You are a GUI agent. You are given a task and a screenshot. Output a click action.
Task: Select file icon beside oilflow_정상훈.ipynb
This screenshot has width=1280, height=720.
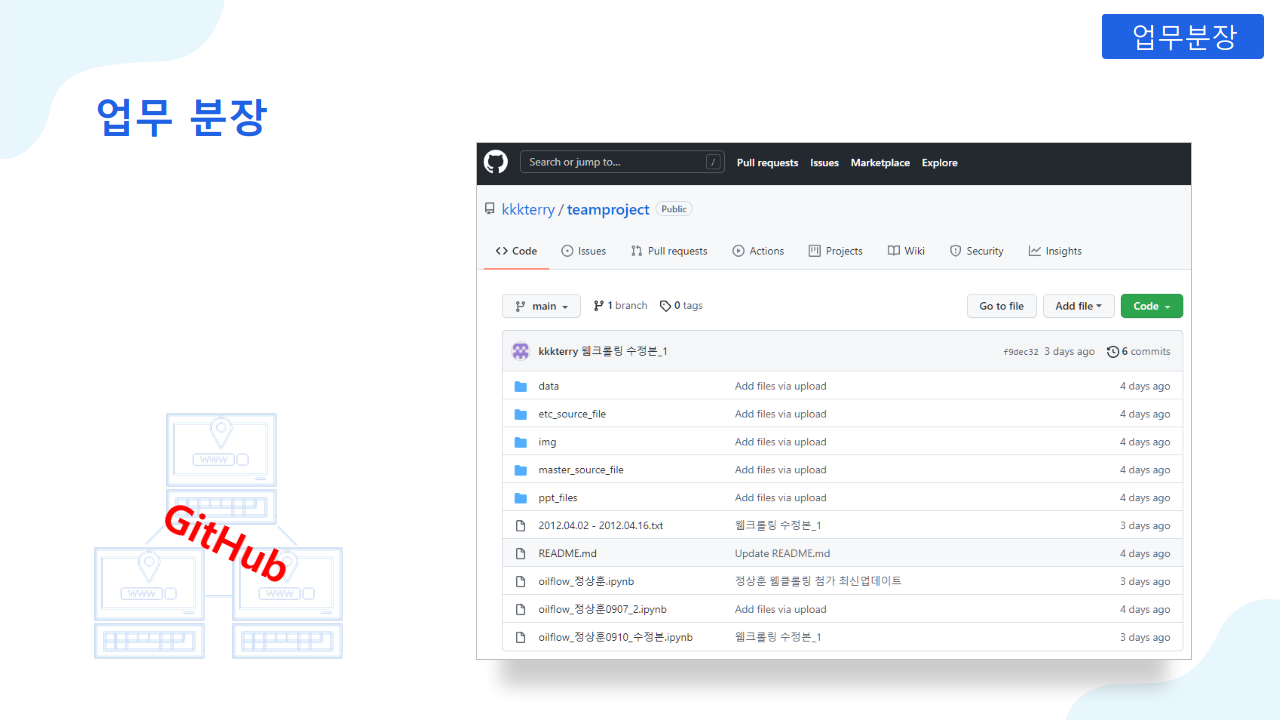click(520, 581)
